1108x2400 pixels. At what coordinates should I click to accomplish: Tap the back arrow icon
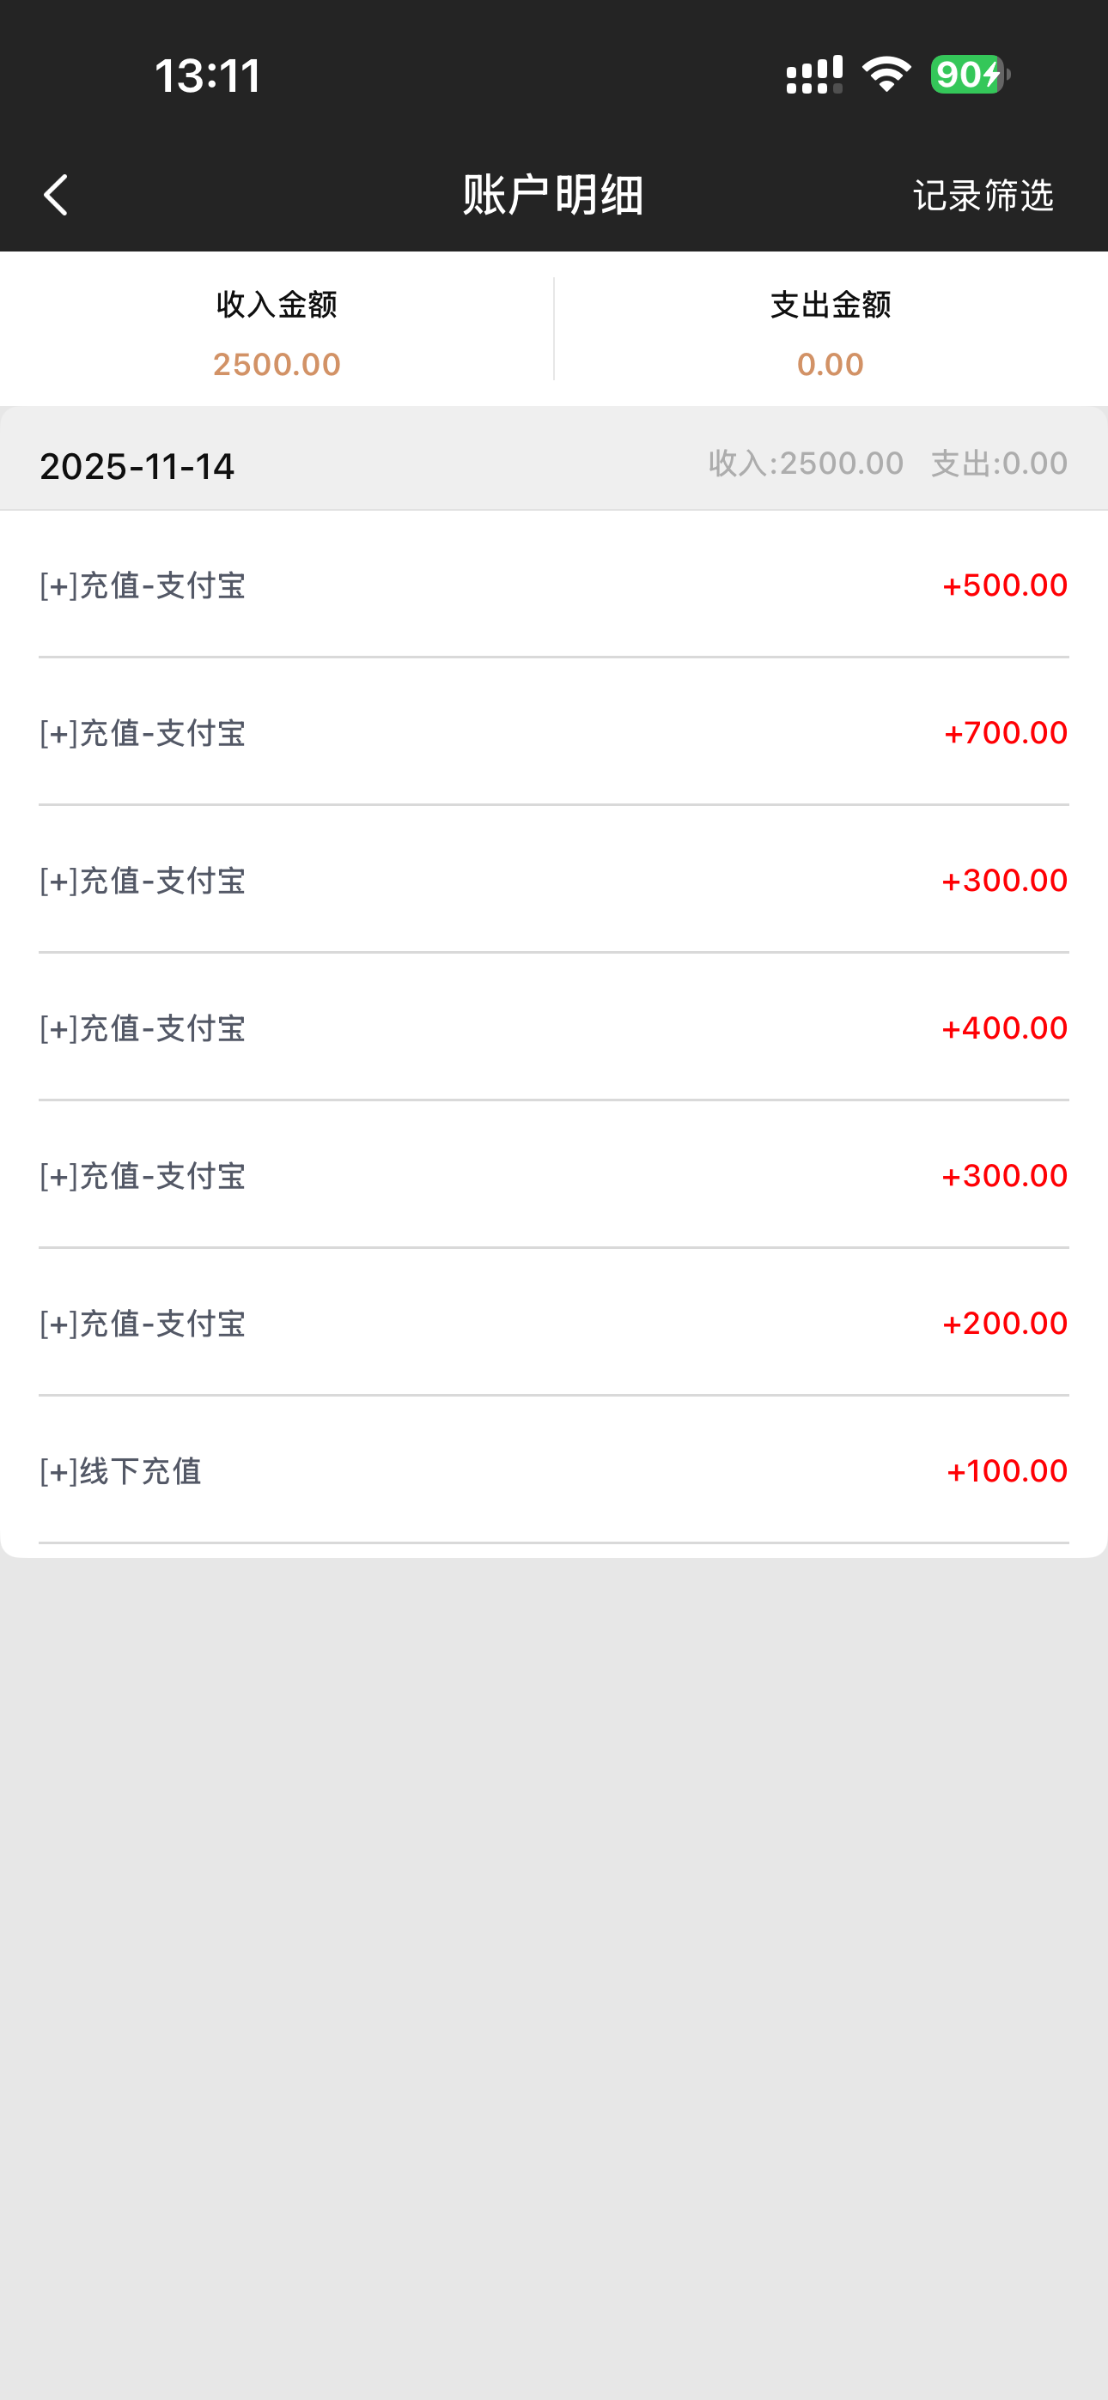[56, 195]
